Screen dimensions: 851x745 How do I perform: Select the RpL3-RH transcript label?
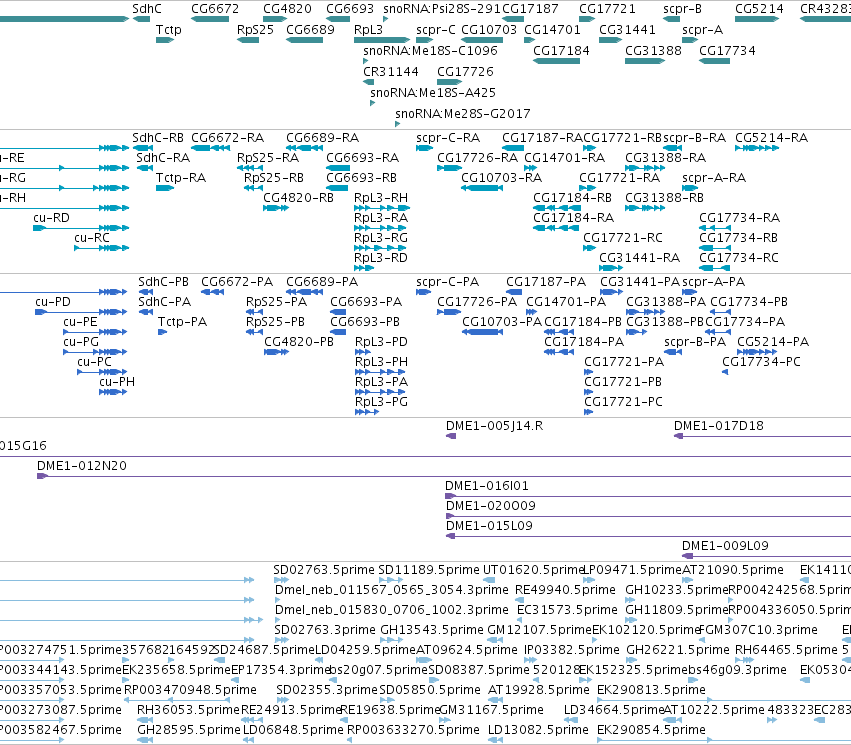point(381,198)
